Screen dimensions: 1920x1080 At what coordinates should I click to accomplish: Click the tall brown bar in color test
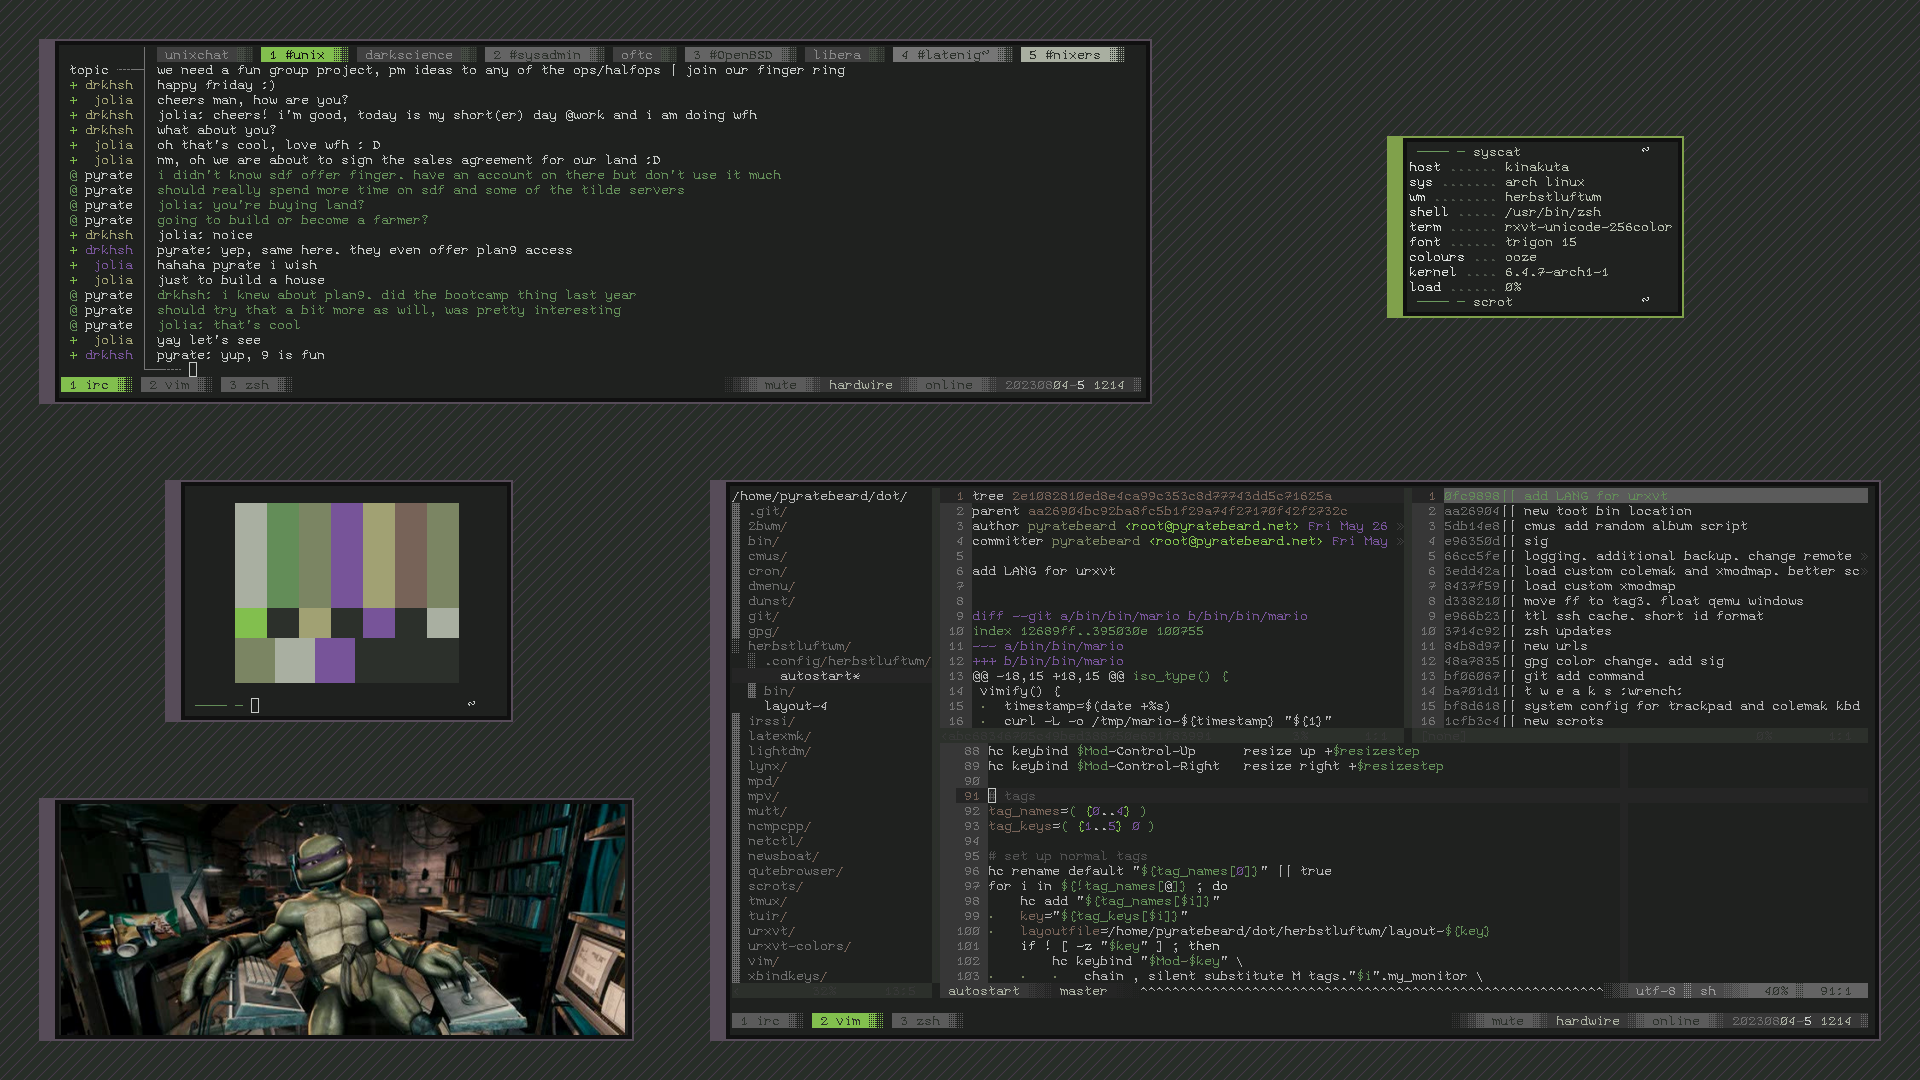pyautogui.click(x=411, y=555)
